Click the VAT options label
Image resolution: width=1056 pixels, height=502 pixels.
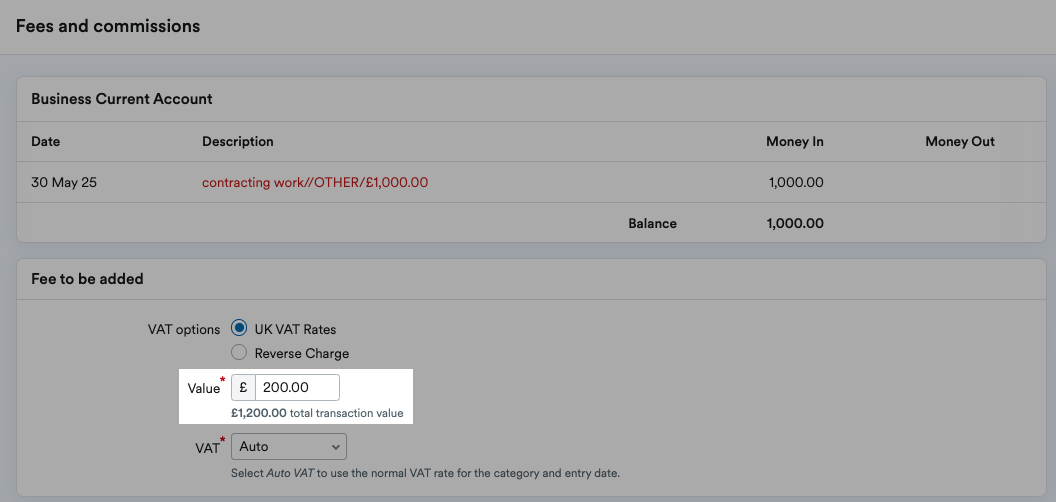[184, 330]
